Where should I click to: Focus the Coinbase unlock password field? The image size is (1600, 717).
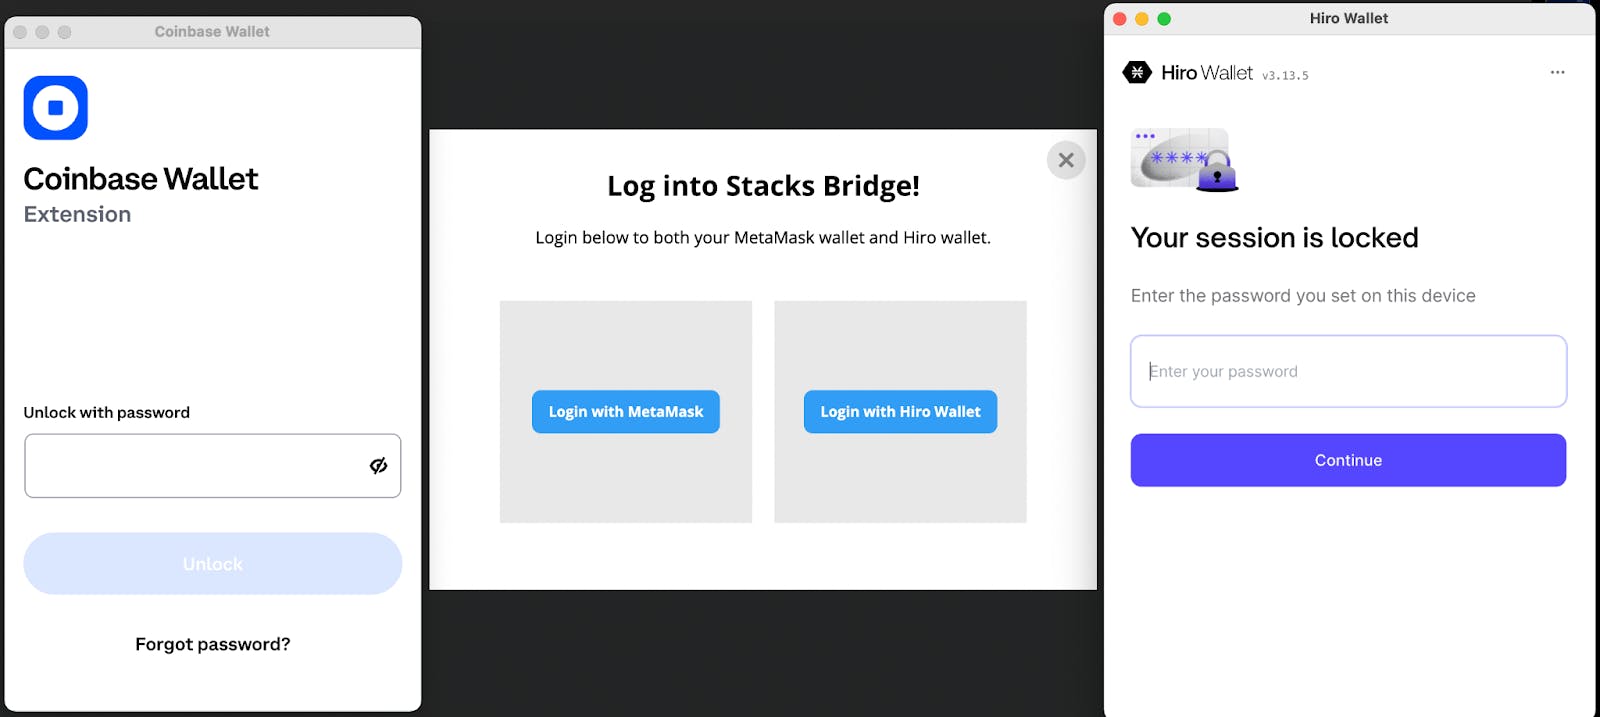click(x=195, y=466)
